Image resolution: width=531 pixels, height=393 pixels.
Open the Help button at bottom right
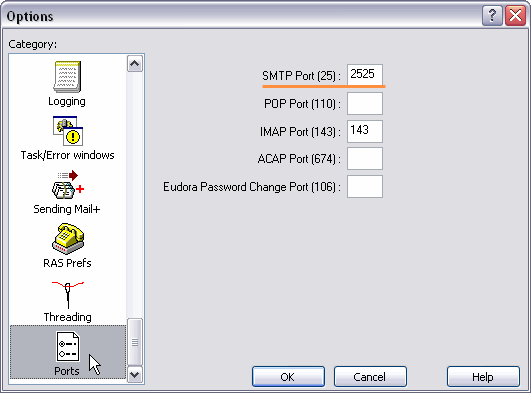(483, 376)
